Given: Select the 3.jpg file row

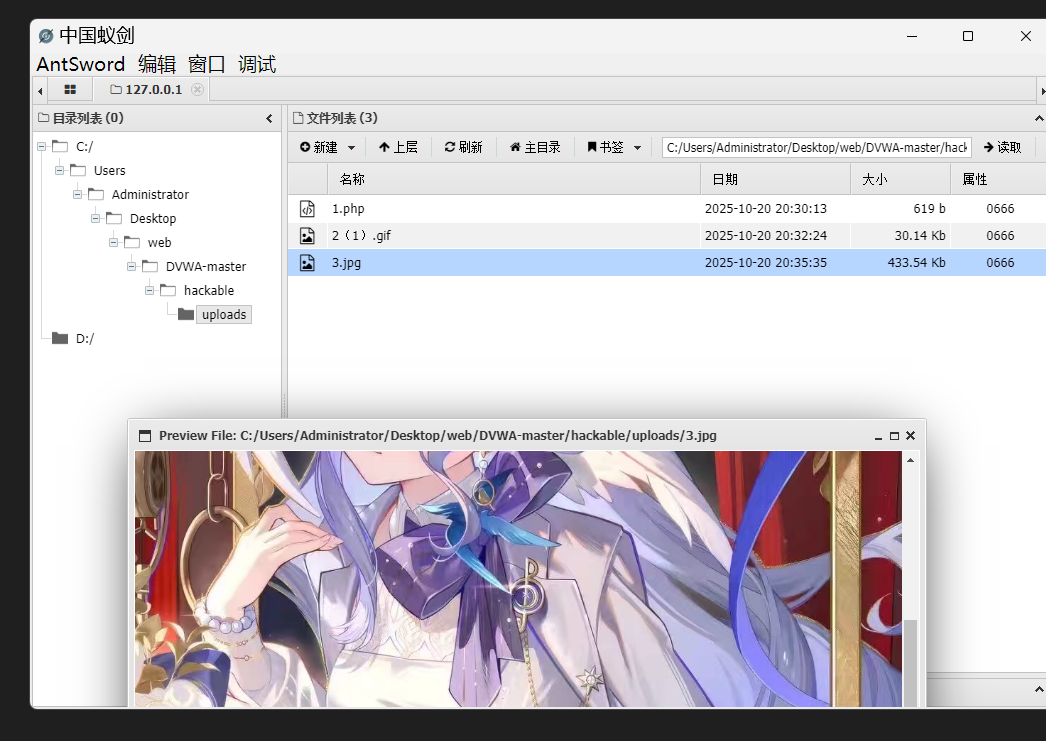Looking at the screenshot, I should (x=666, y=262).
